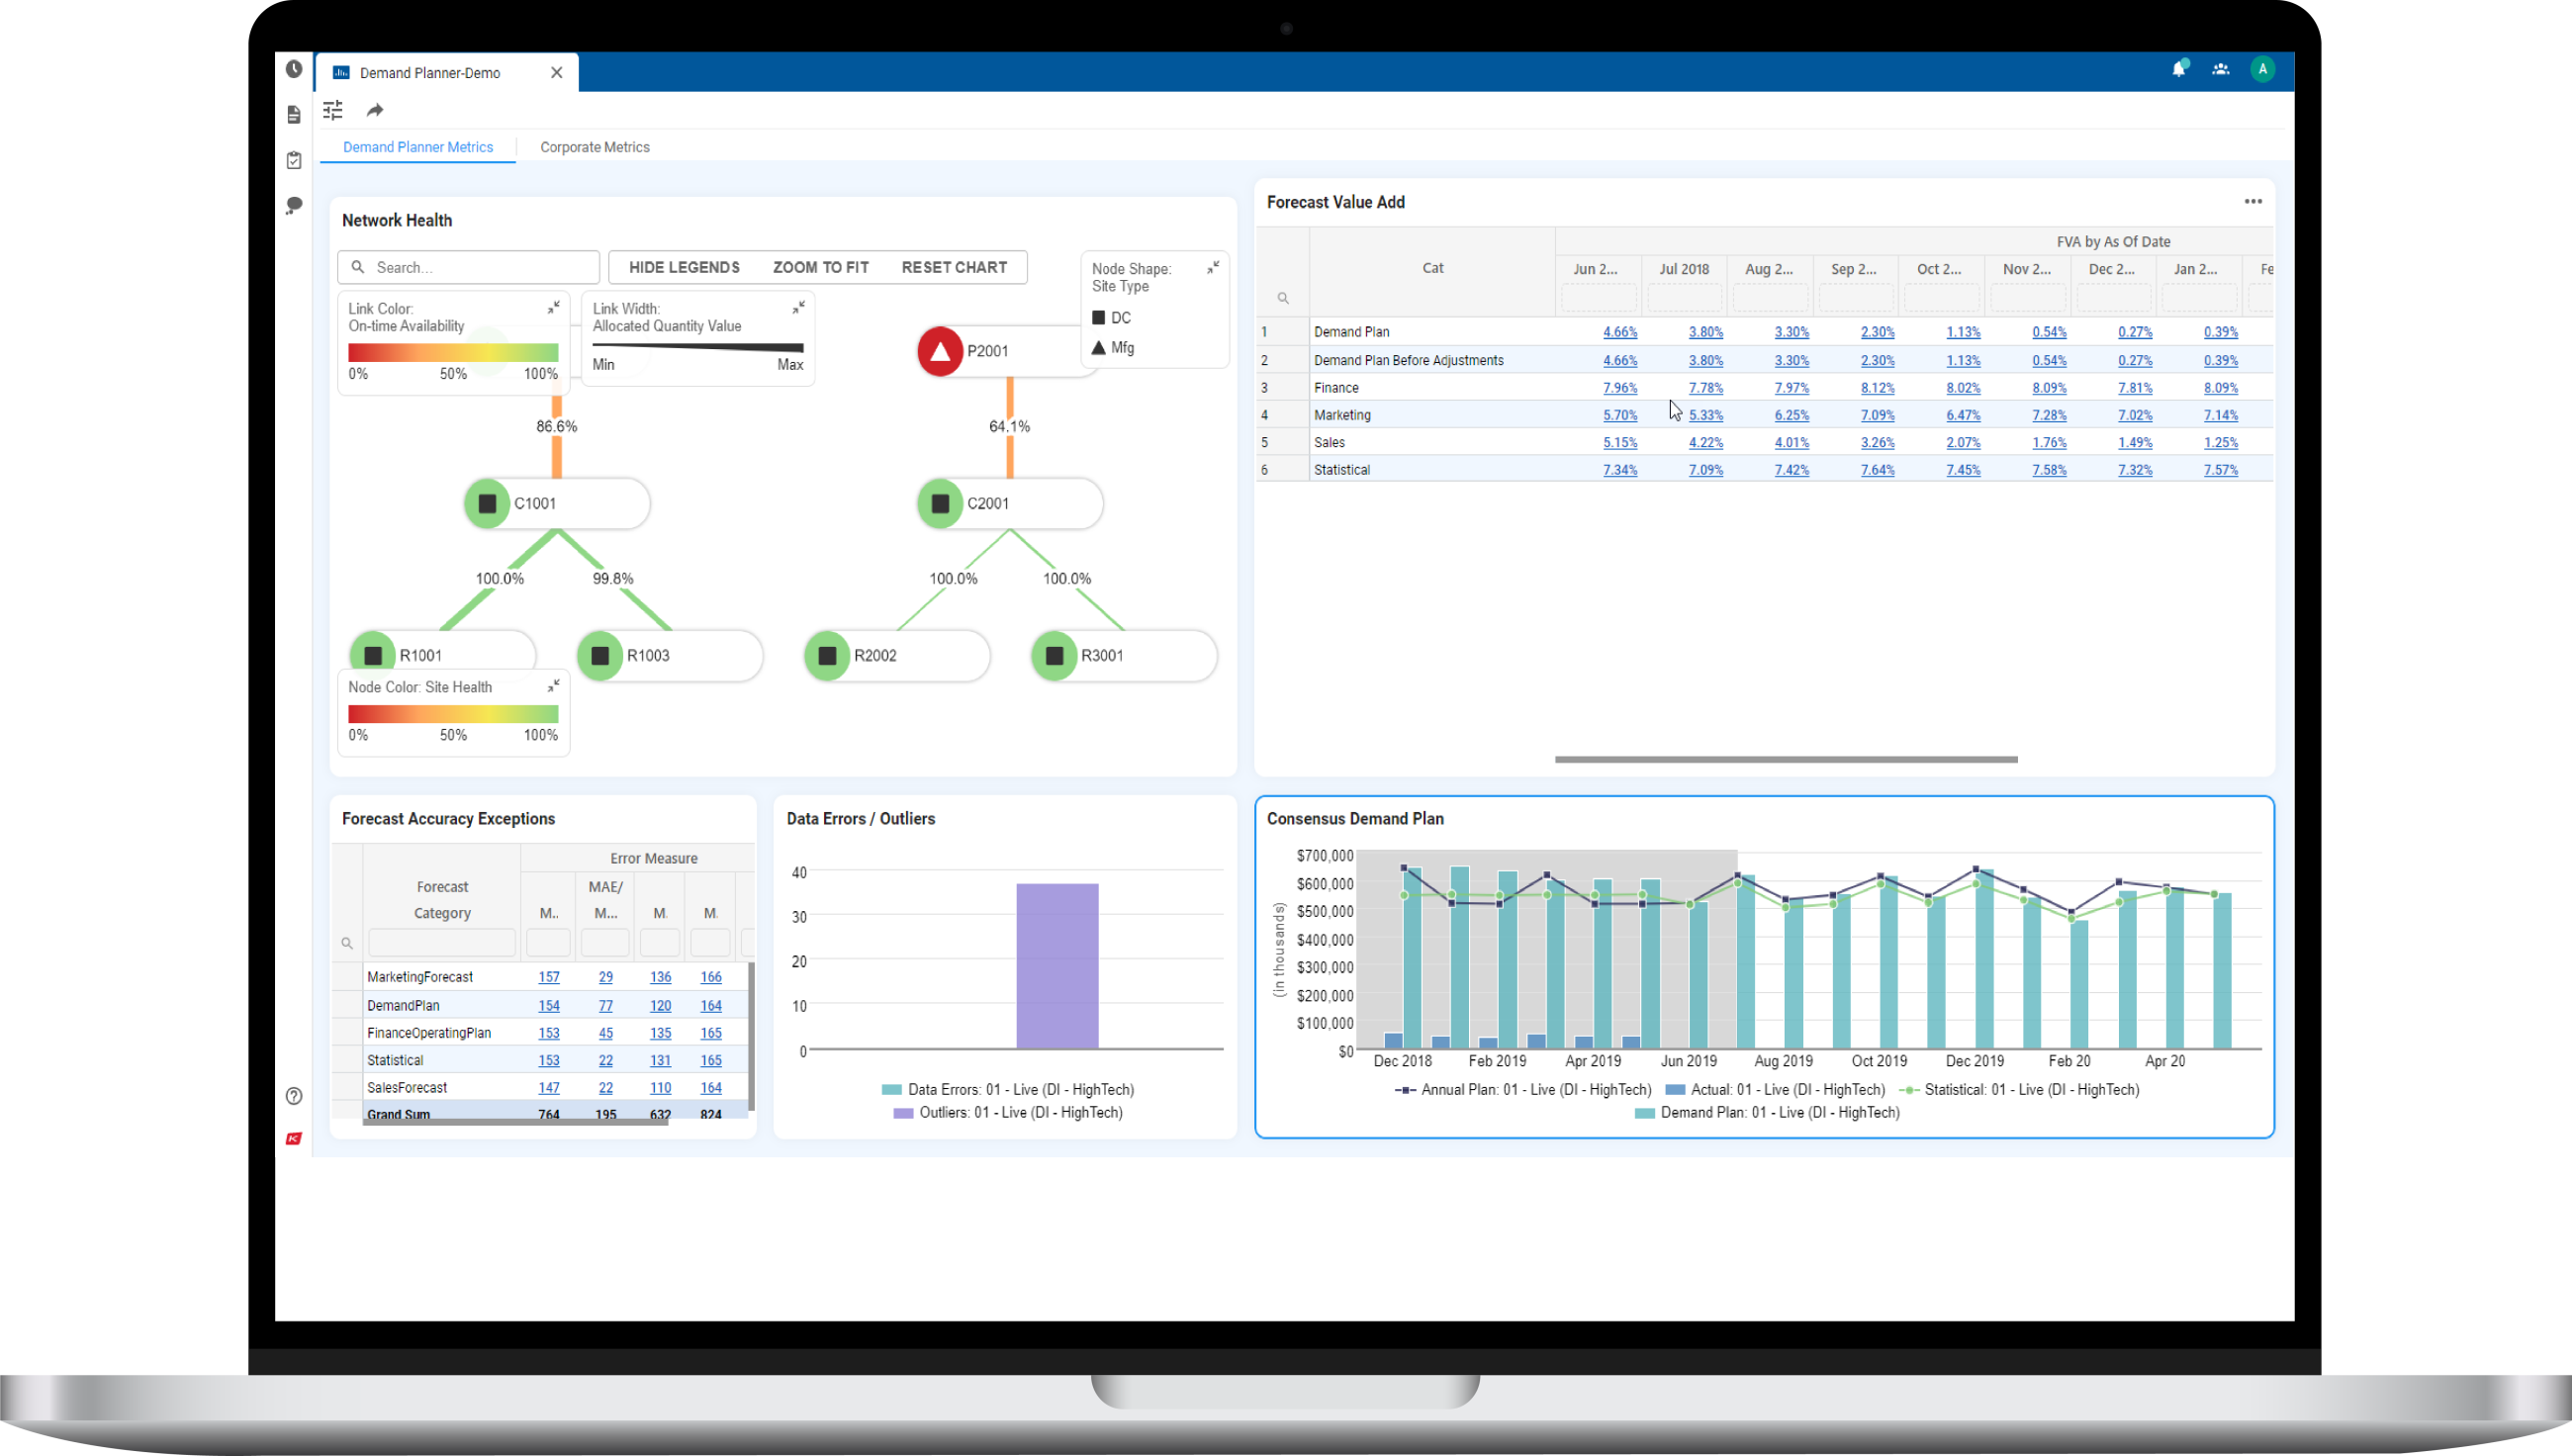Open the users group icon
The height and width of the screenshot is (1456, 2572).
pos(2220,69)
